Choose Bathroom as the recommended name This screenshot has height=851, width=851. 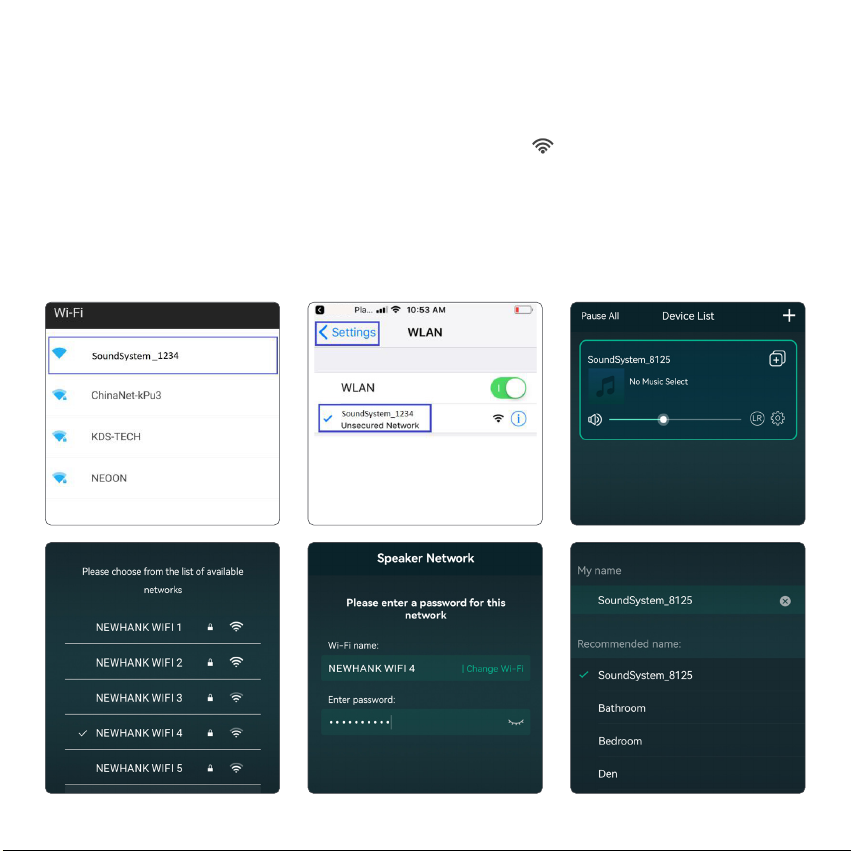coord(622,708)
